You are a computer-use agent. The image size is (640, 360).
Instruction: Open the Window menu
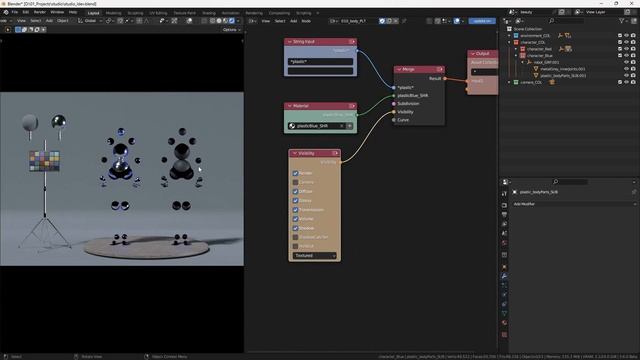click(57, 12)
